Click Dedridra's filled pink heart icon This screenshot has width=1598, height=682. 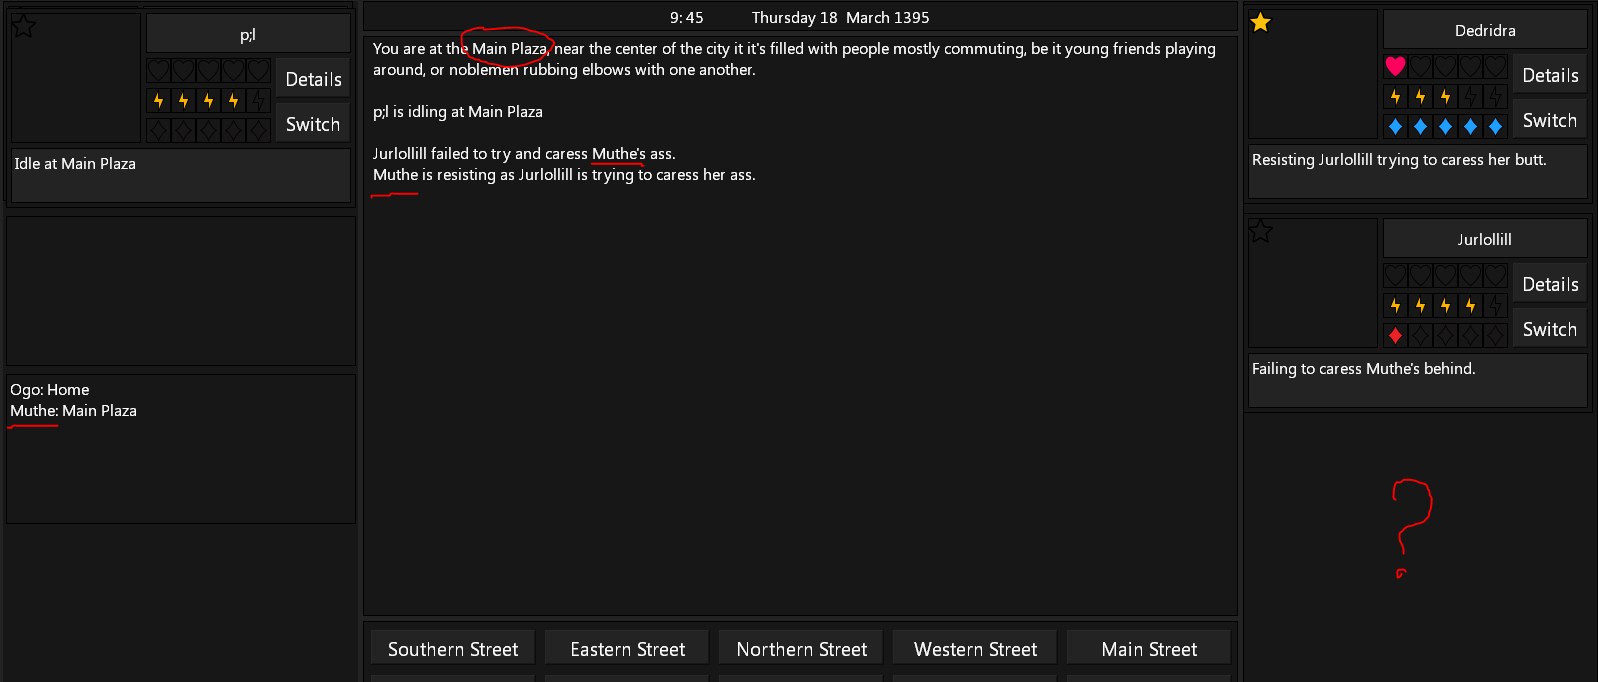point(1396,67)
